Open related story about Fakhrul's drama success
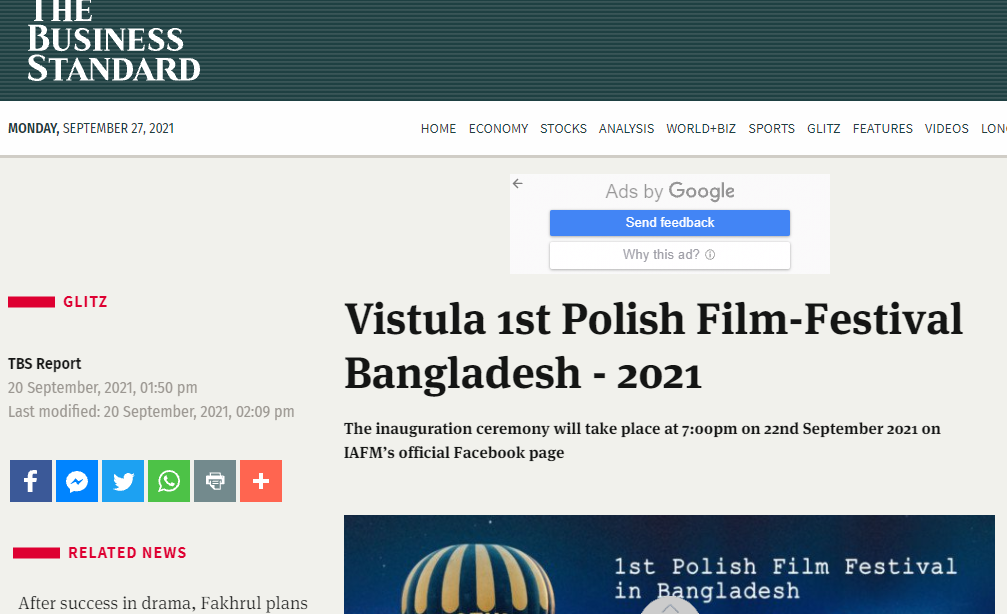 [x=163, y=603]
